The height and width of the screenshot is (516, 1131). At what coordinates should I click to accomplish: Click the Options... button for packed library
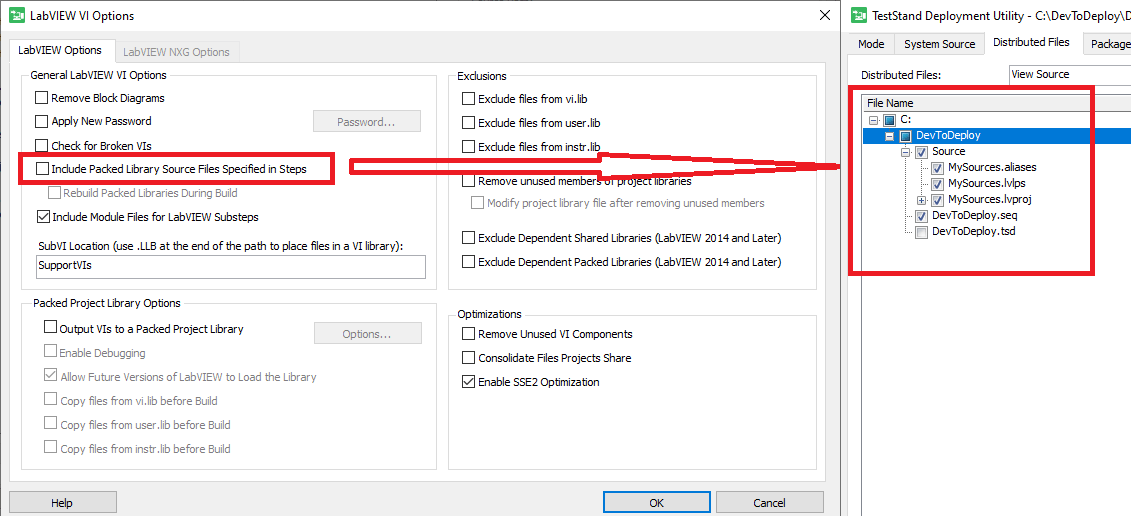point(367,334)
